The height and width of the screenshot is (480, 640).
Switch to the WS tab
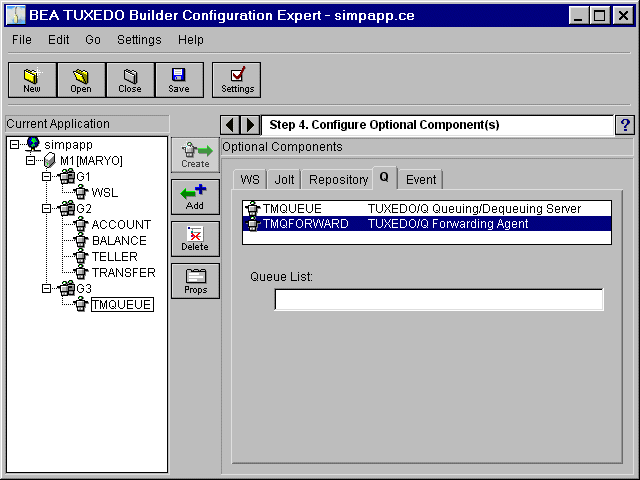click(x=250, y=180)
